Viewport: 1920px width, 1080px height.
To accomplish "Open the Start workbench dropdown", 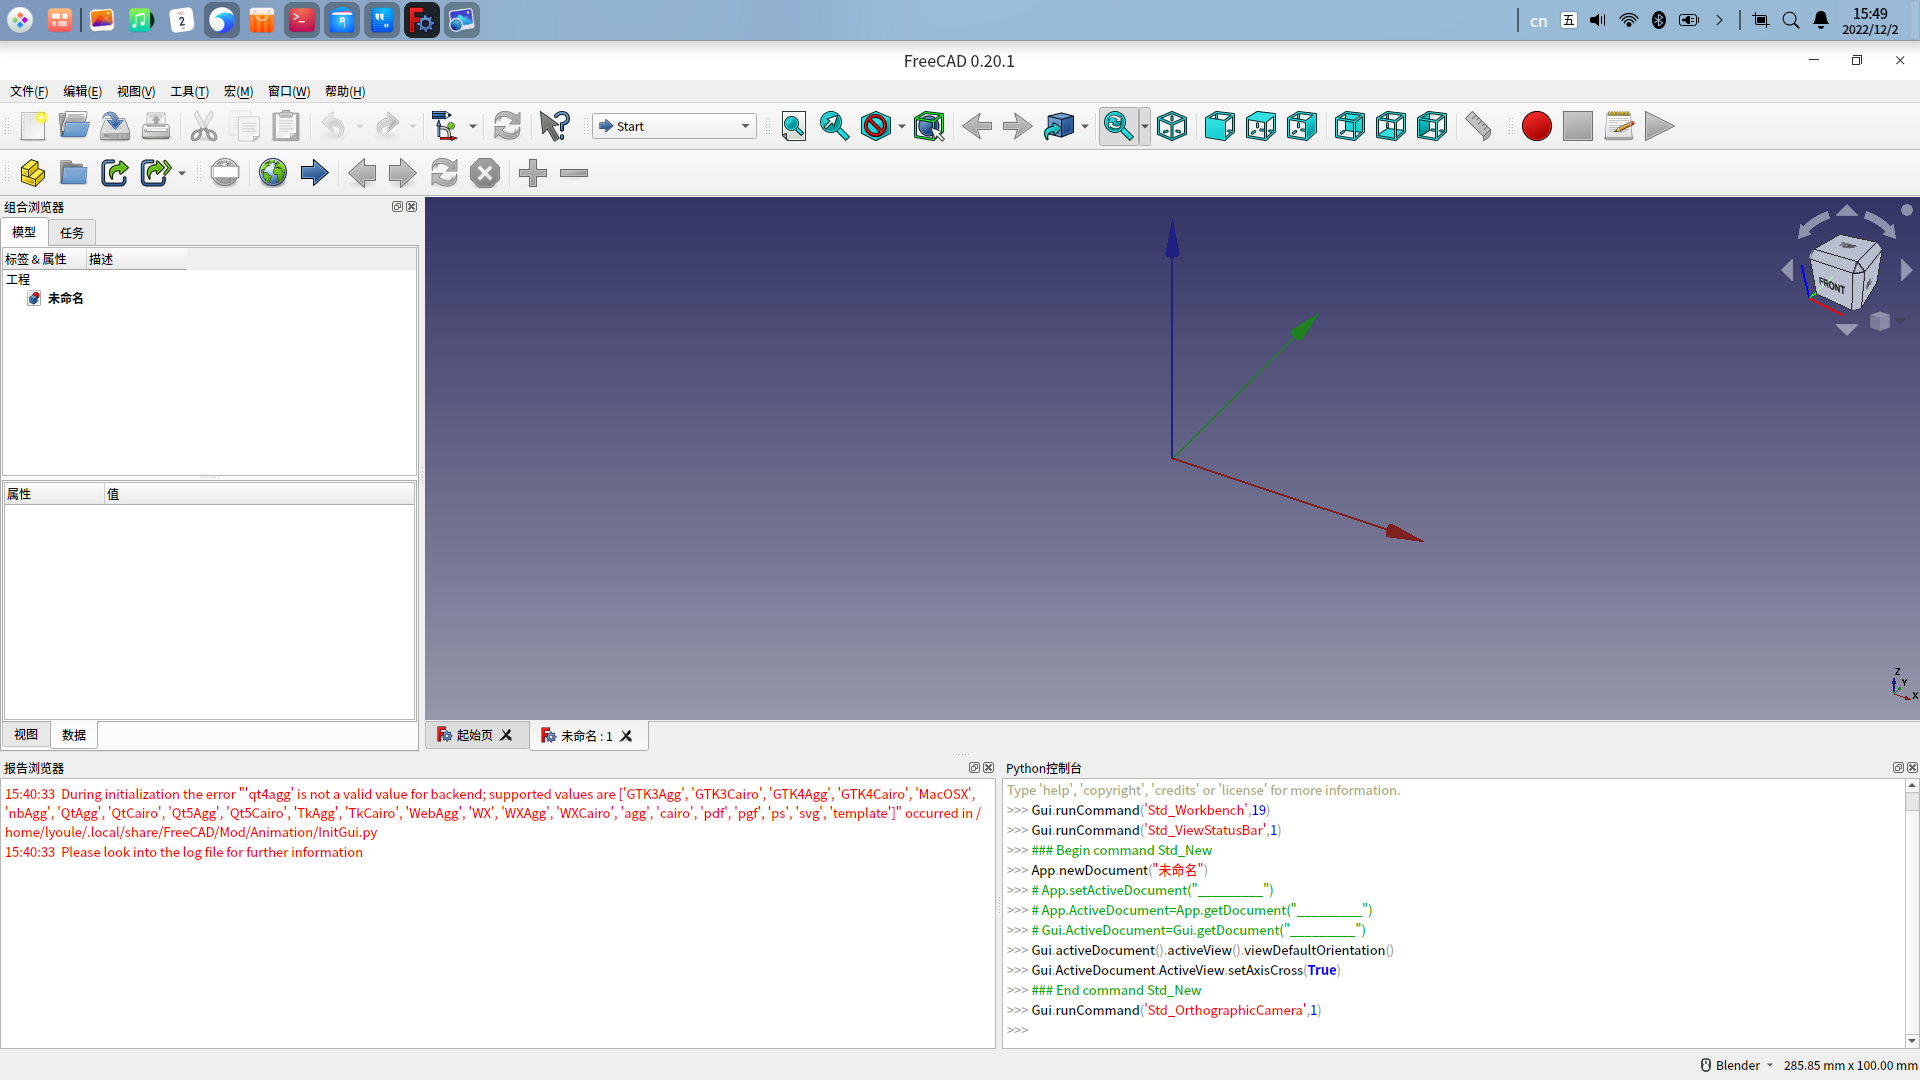I will (x=674, y=126).
